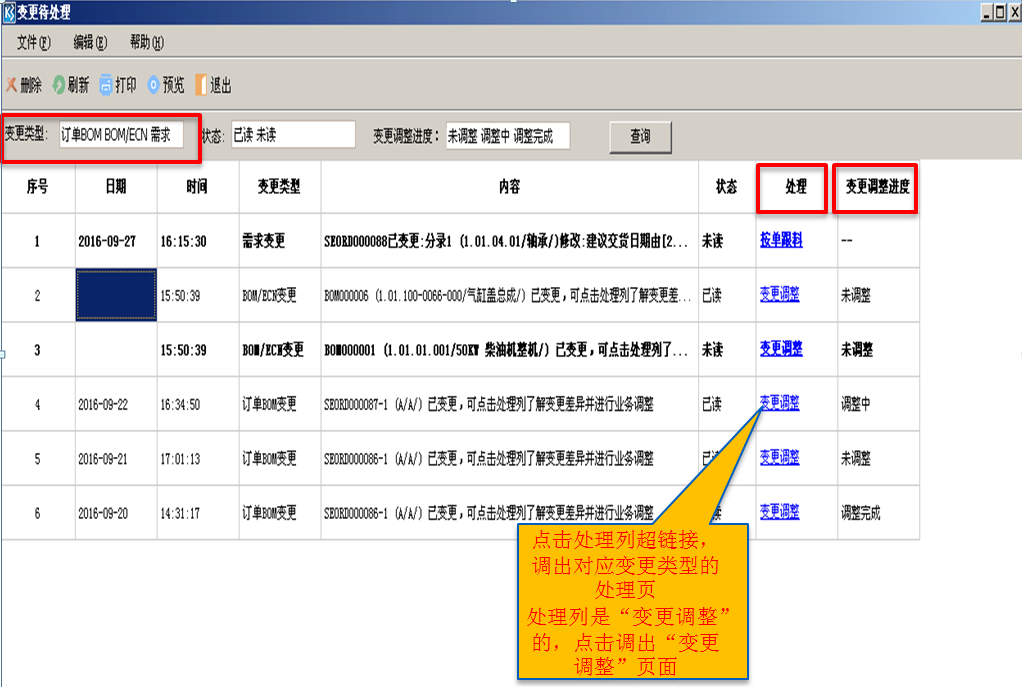Expand the 变更调整进度 filter field

pyautogui.click(x=507, y=136)
